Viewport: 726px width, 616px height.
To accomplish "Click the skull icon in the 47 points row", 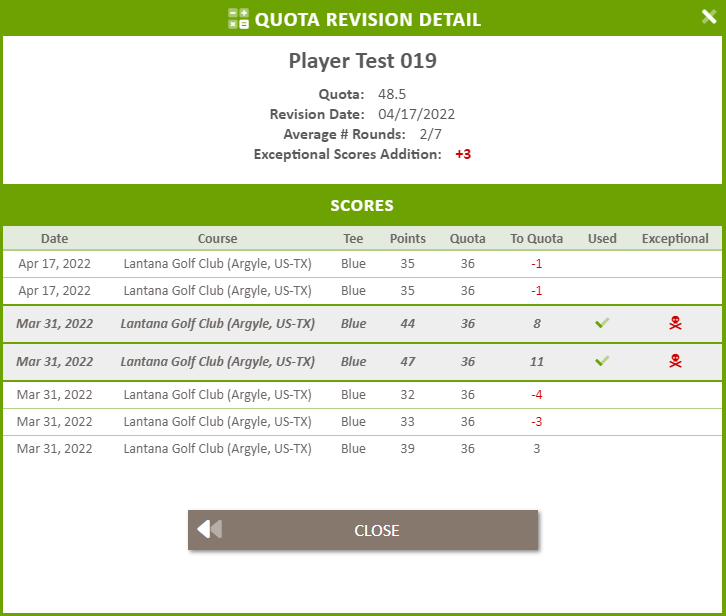I will (675, 361).
